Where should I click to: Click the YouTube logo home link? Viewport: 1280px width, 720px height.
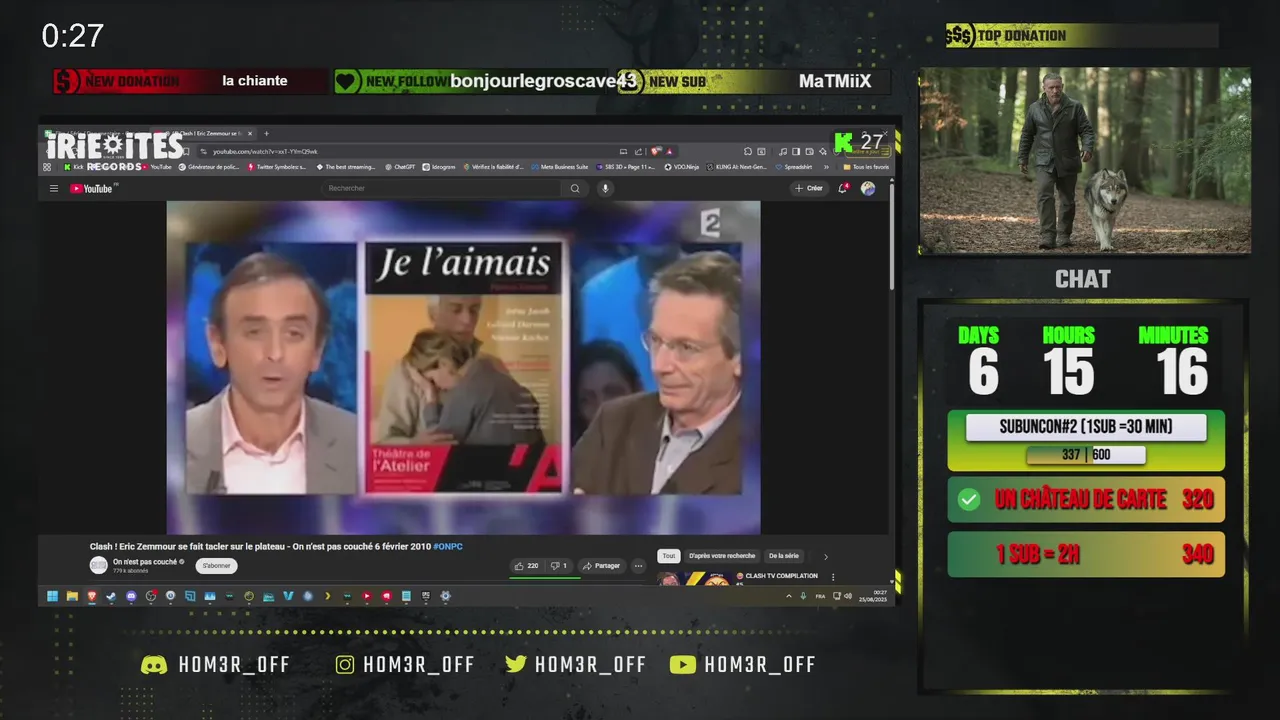point(91,188)
